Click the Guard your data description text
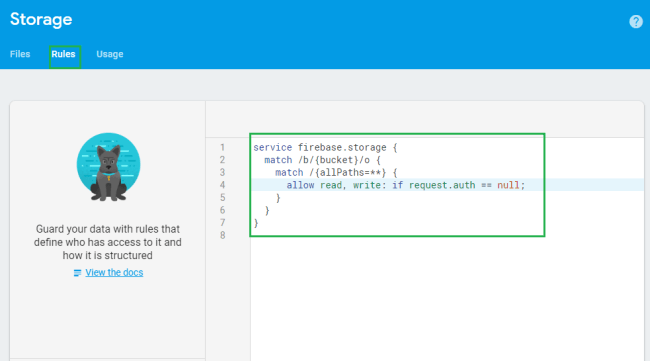 coord(108,242)
